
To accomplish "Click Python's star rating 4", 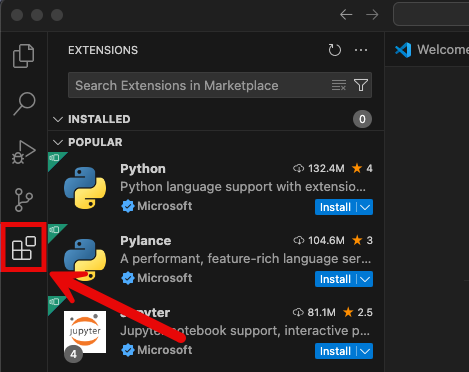I will click(362, 169).
